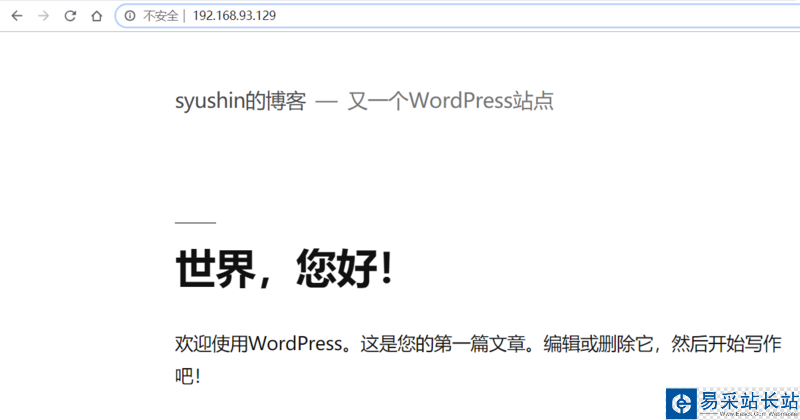Click the paragraph starting 欢迎使用WordPress
Screen dimensions: 800x420
[x=478, y=360]
